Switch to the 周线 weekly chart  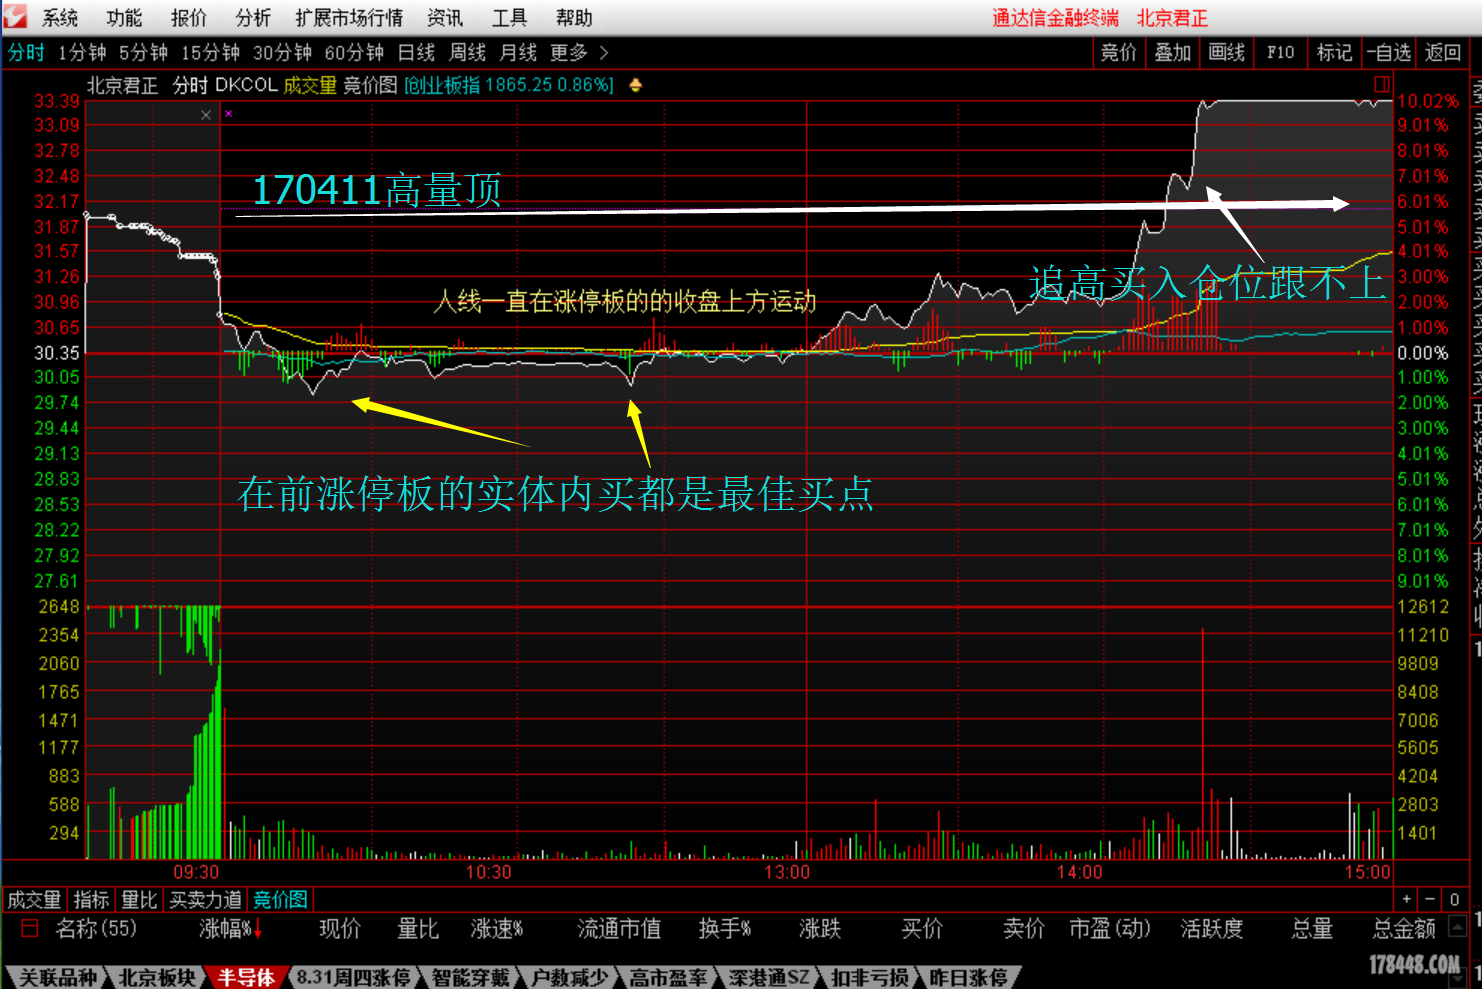467,52
